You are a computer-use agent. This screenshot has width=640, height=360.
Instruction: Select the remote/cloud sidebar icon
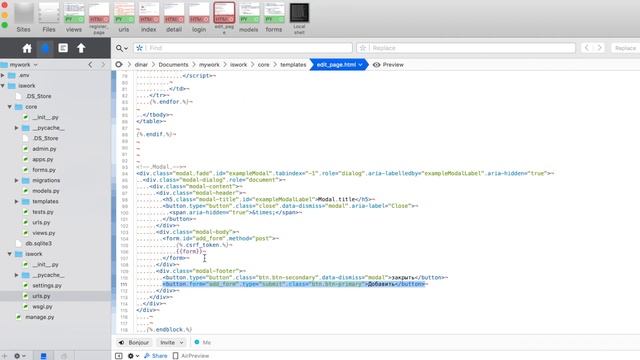coord(45,48)
